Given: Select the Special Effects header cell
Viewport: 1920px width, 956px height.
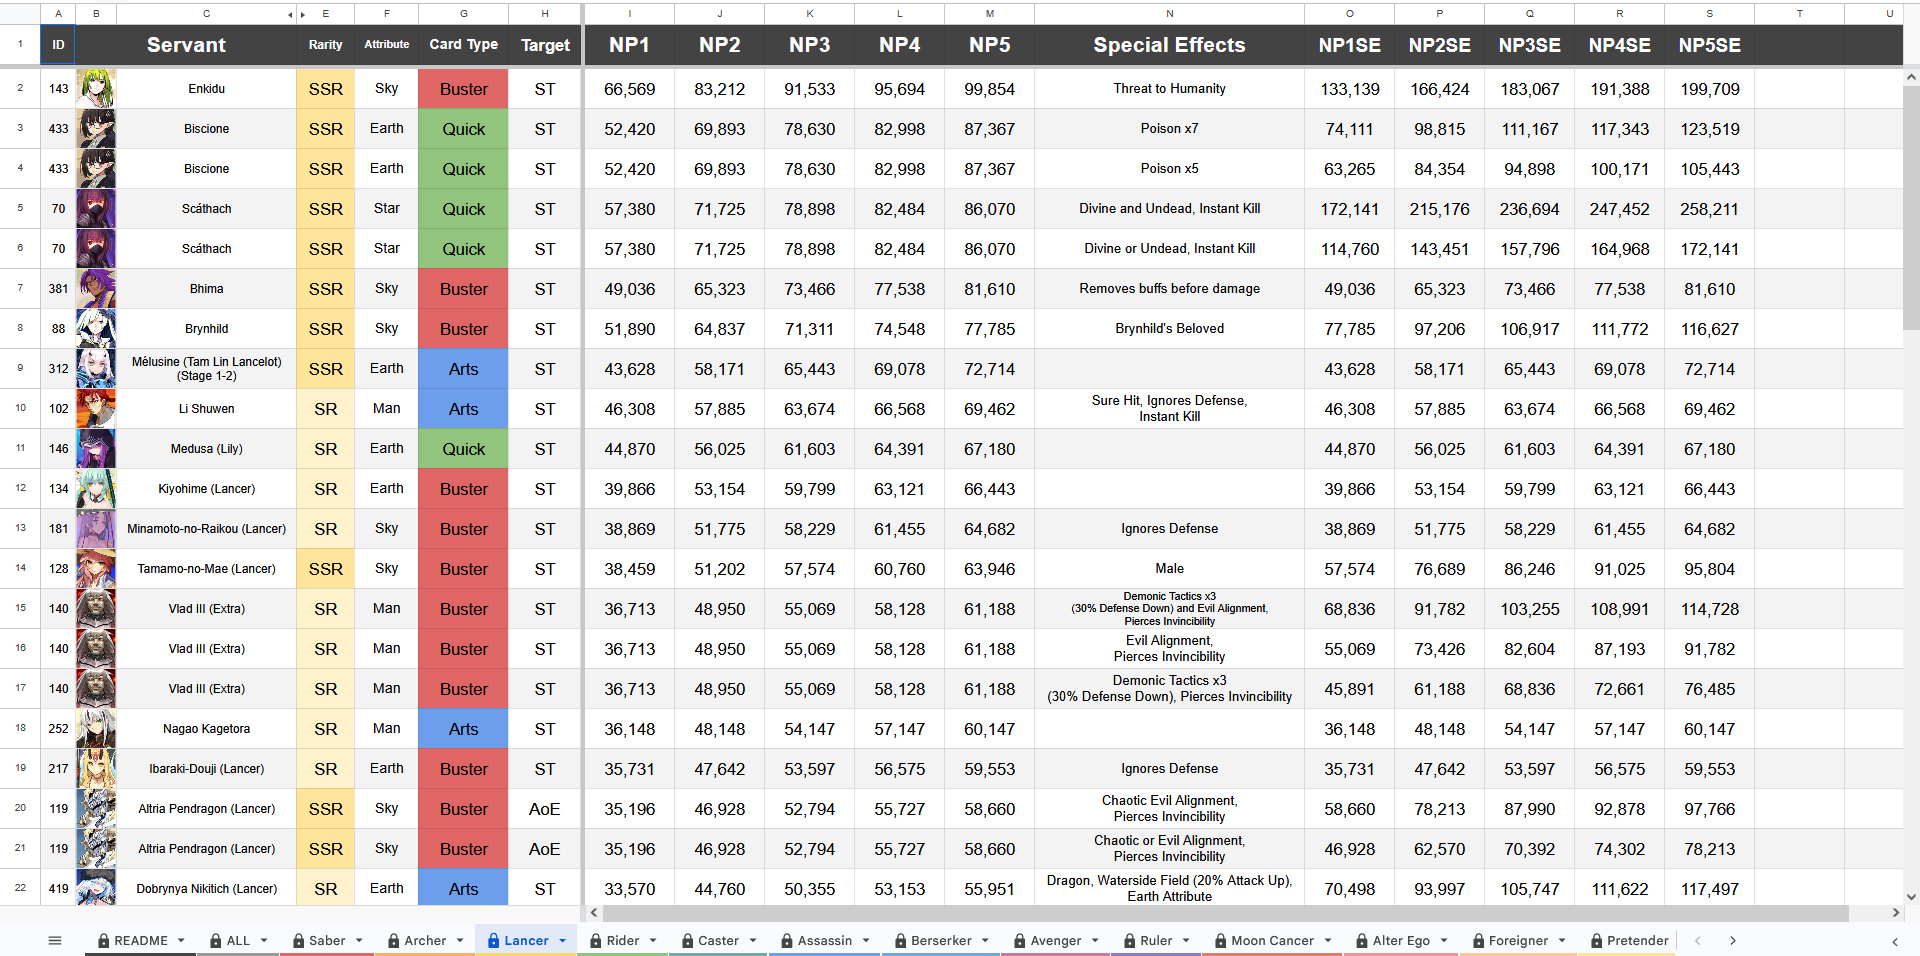Looking at the screenshot, I should pyautogui.click(x=1170, y=45).
